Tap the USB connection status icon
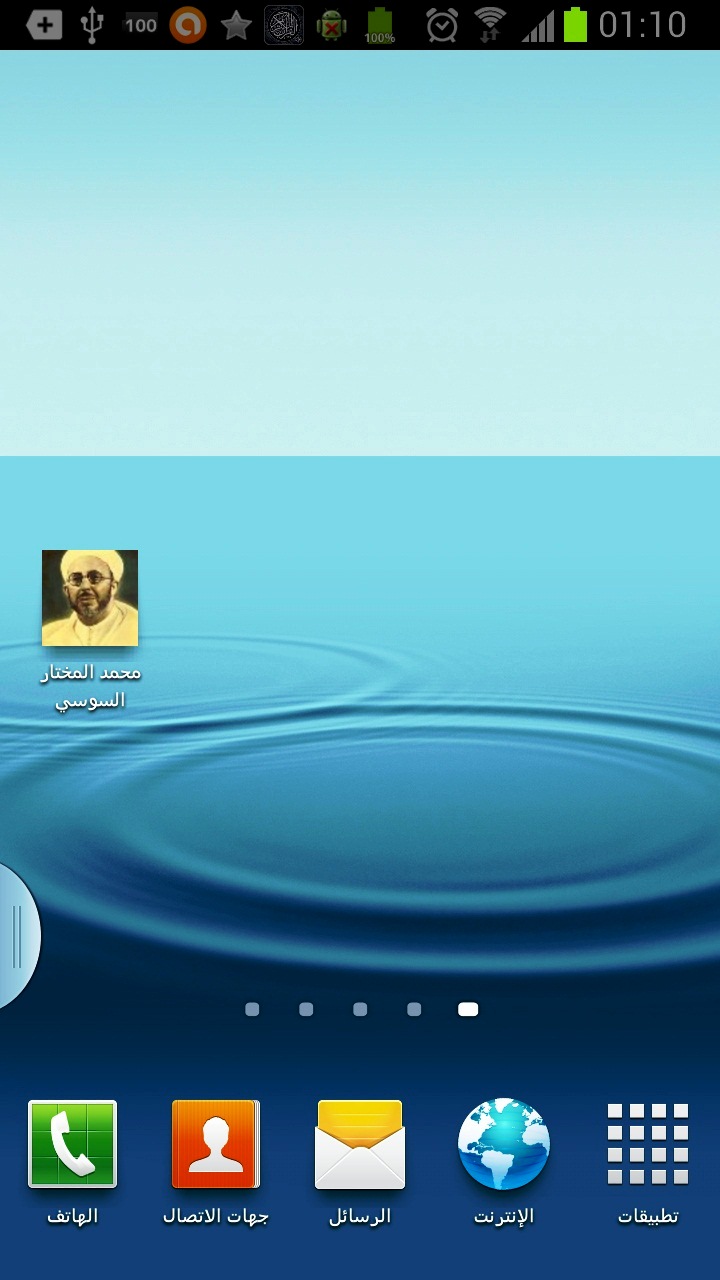 click(x=92, y=25)
